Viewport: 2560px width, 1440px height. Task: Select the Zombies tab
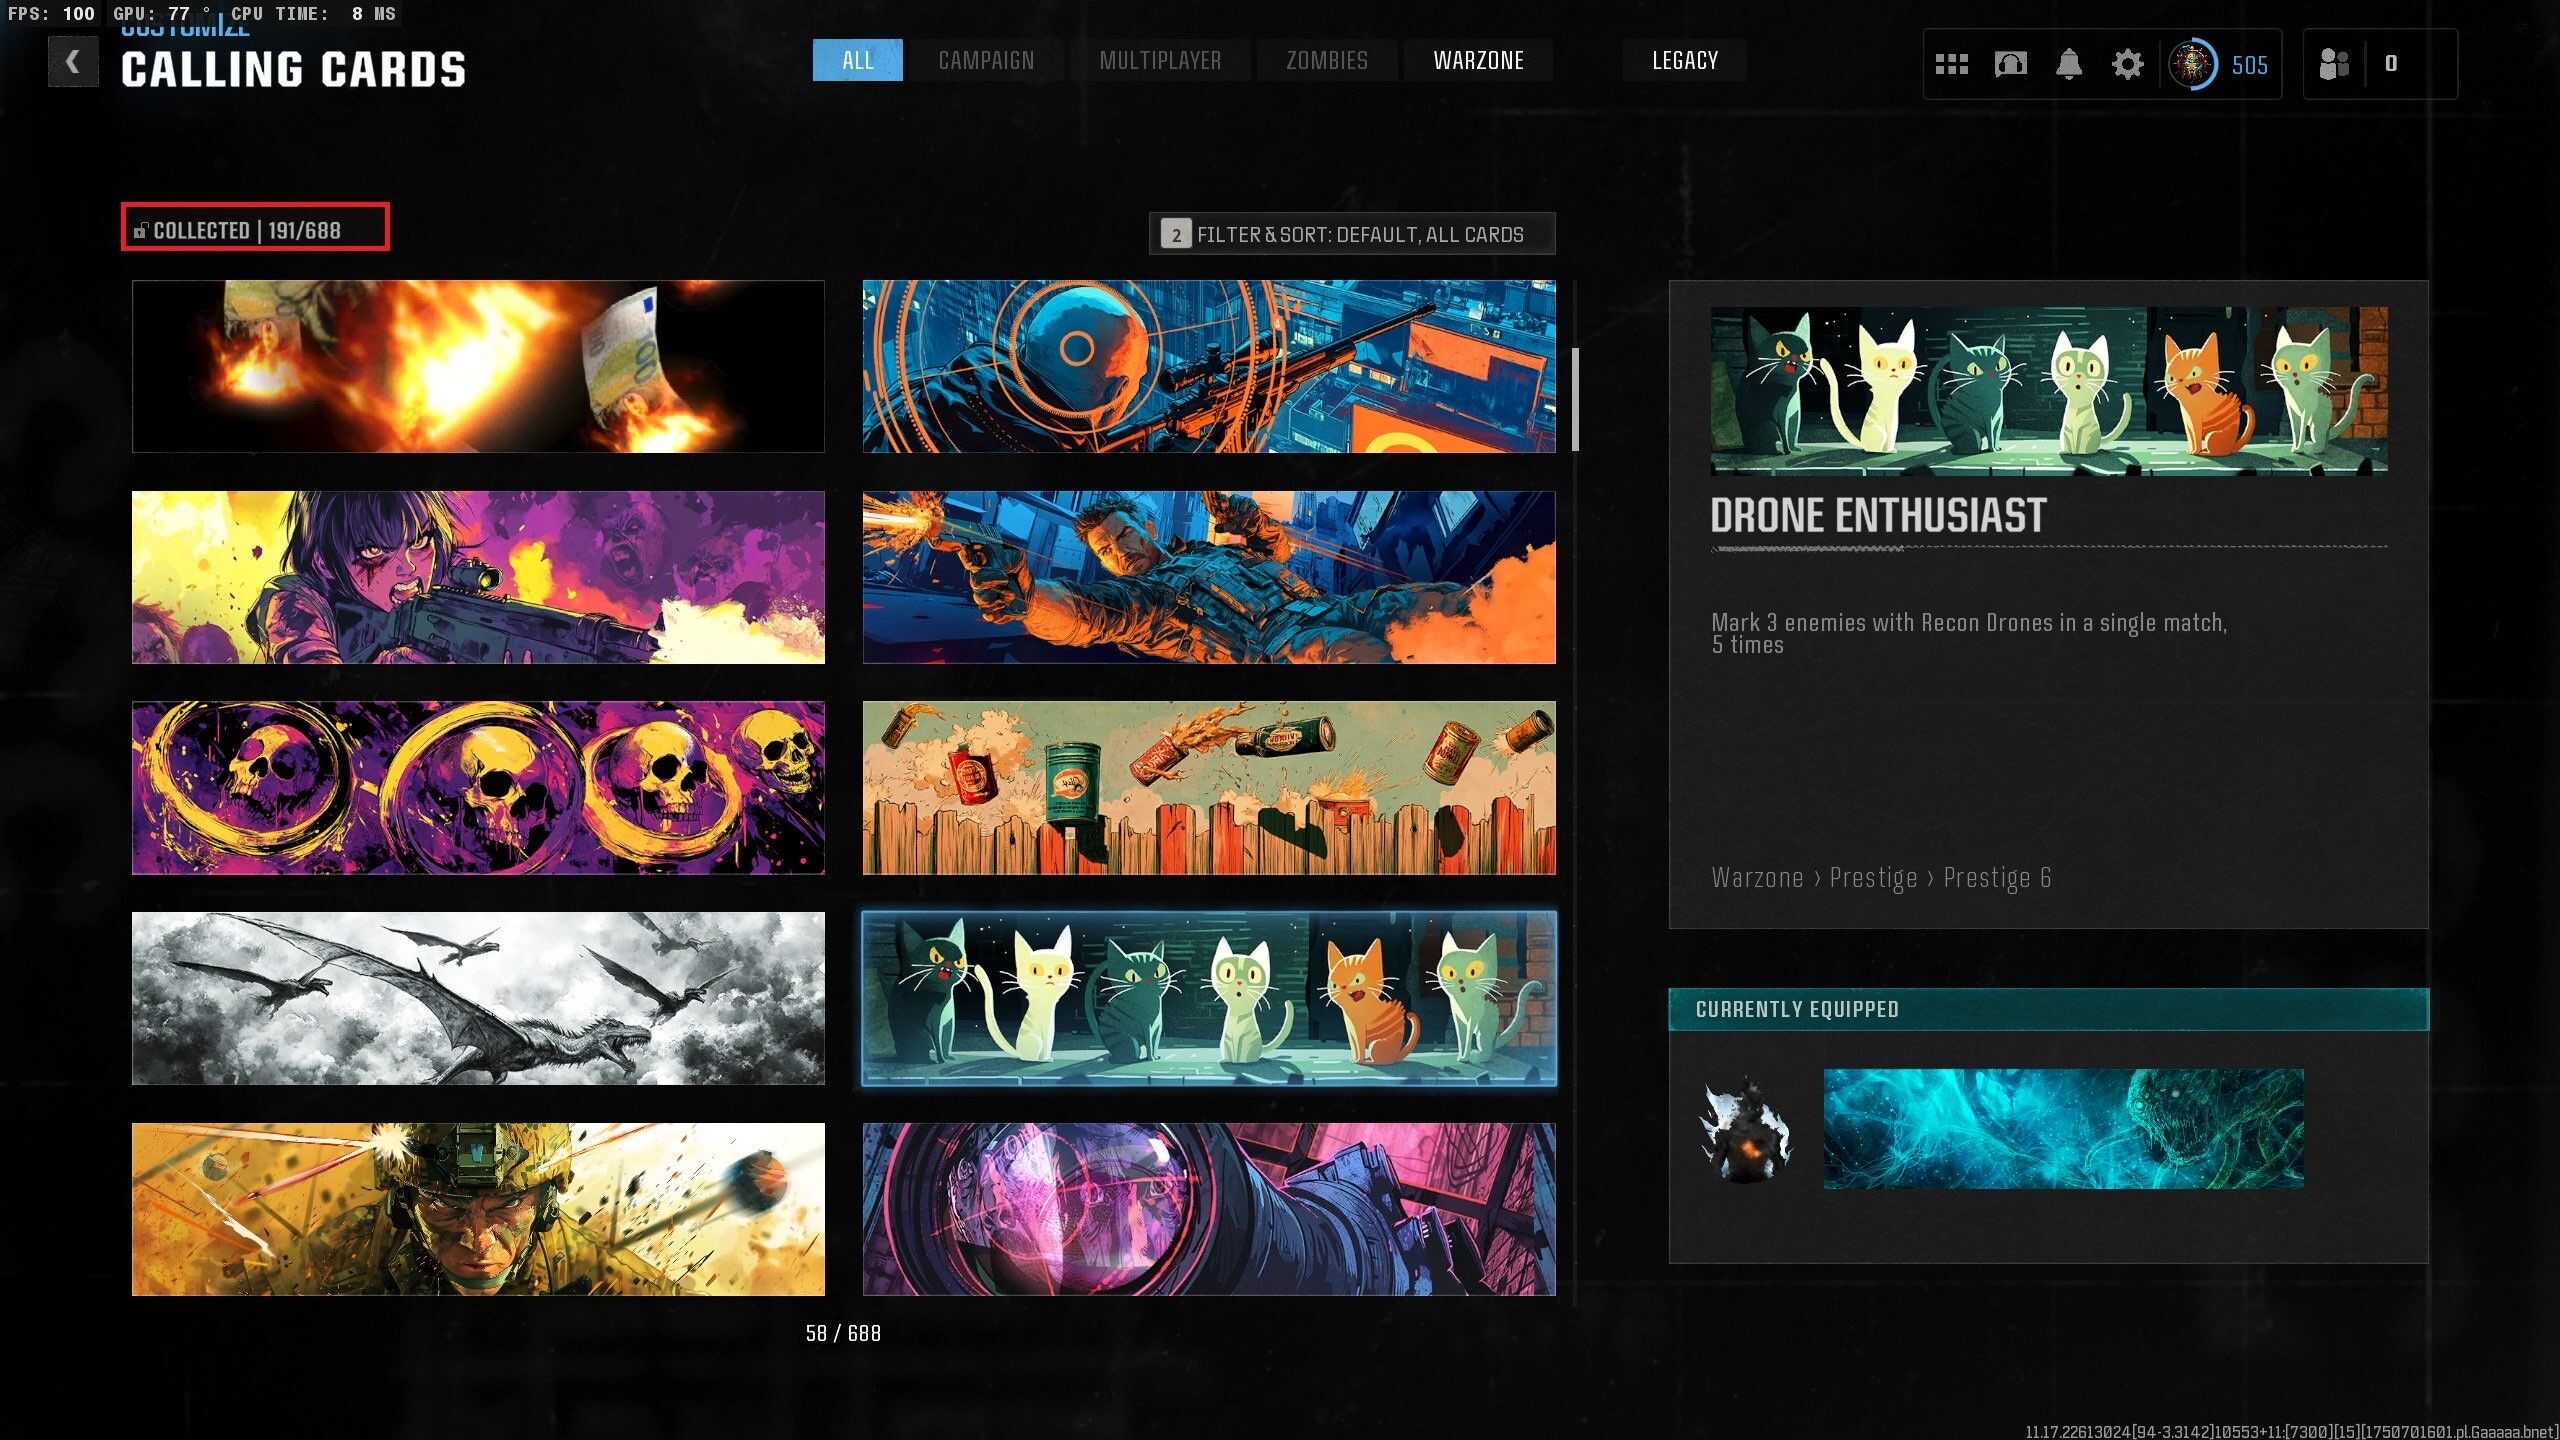pyautogui.click(x=1327, y=61)
